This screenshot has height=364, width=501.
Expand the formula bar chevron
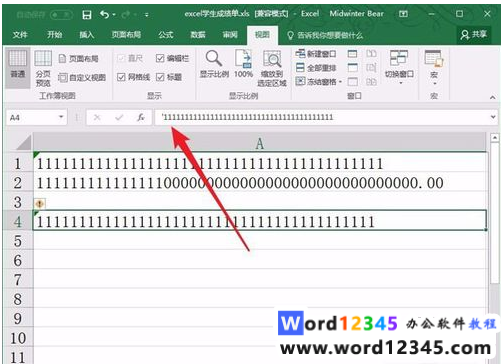point(493,117)
